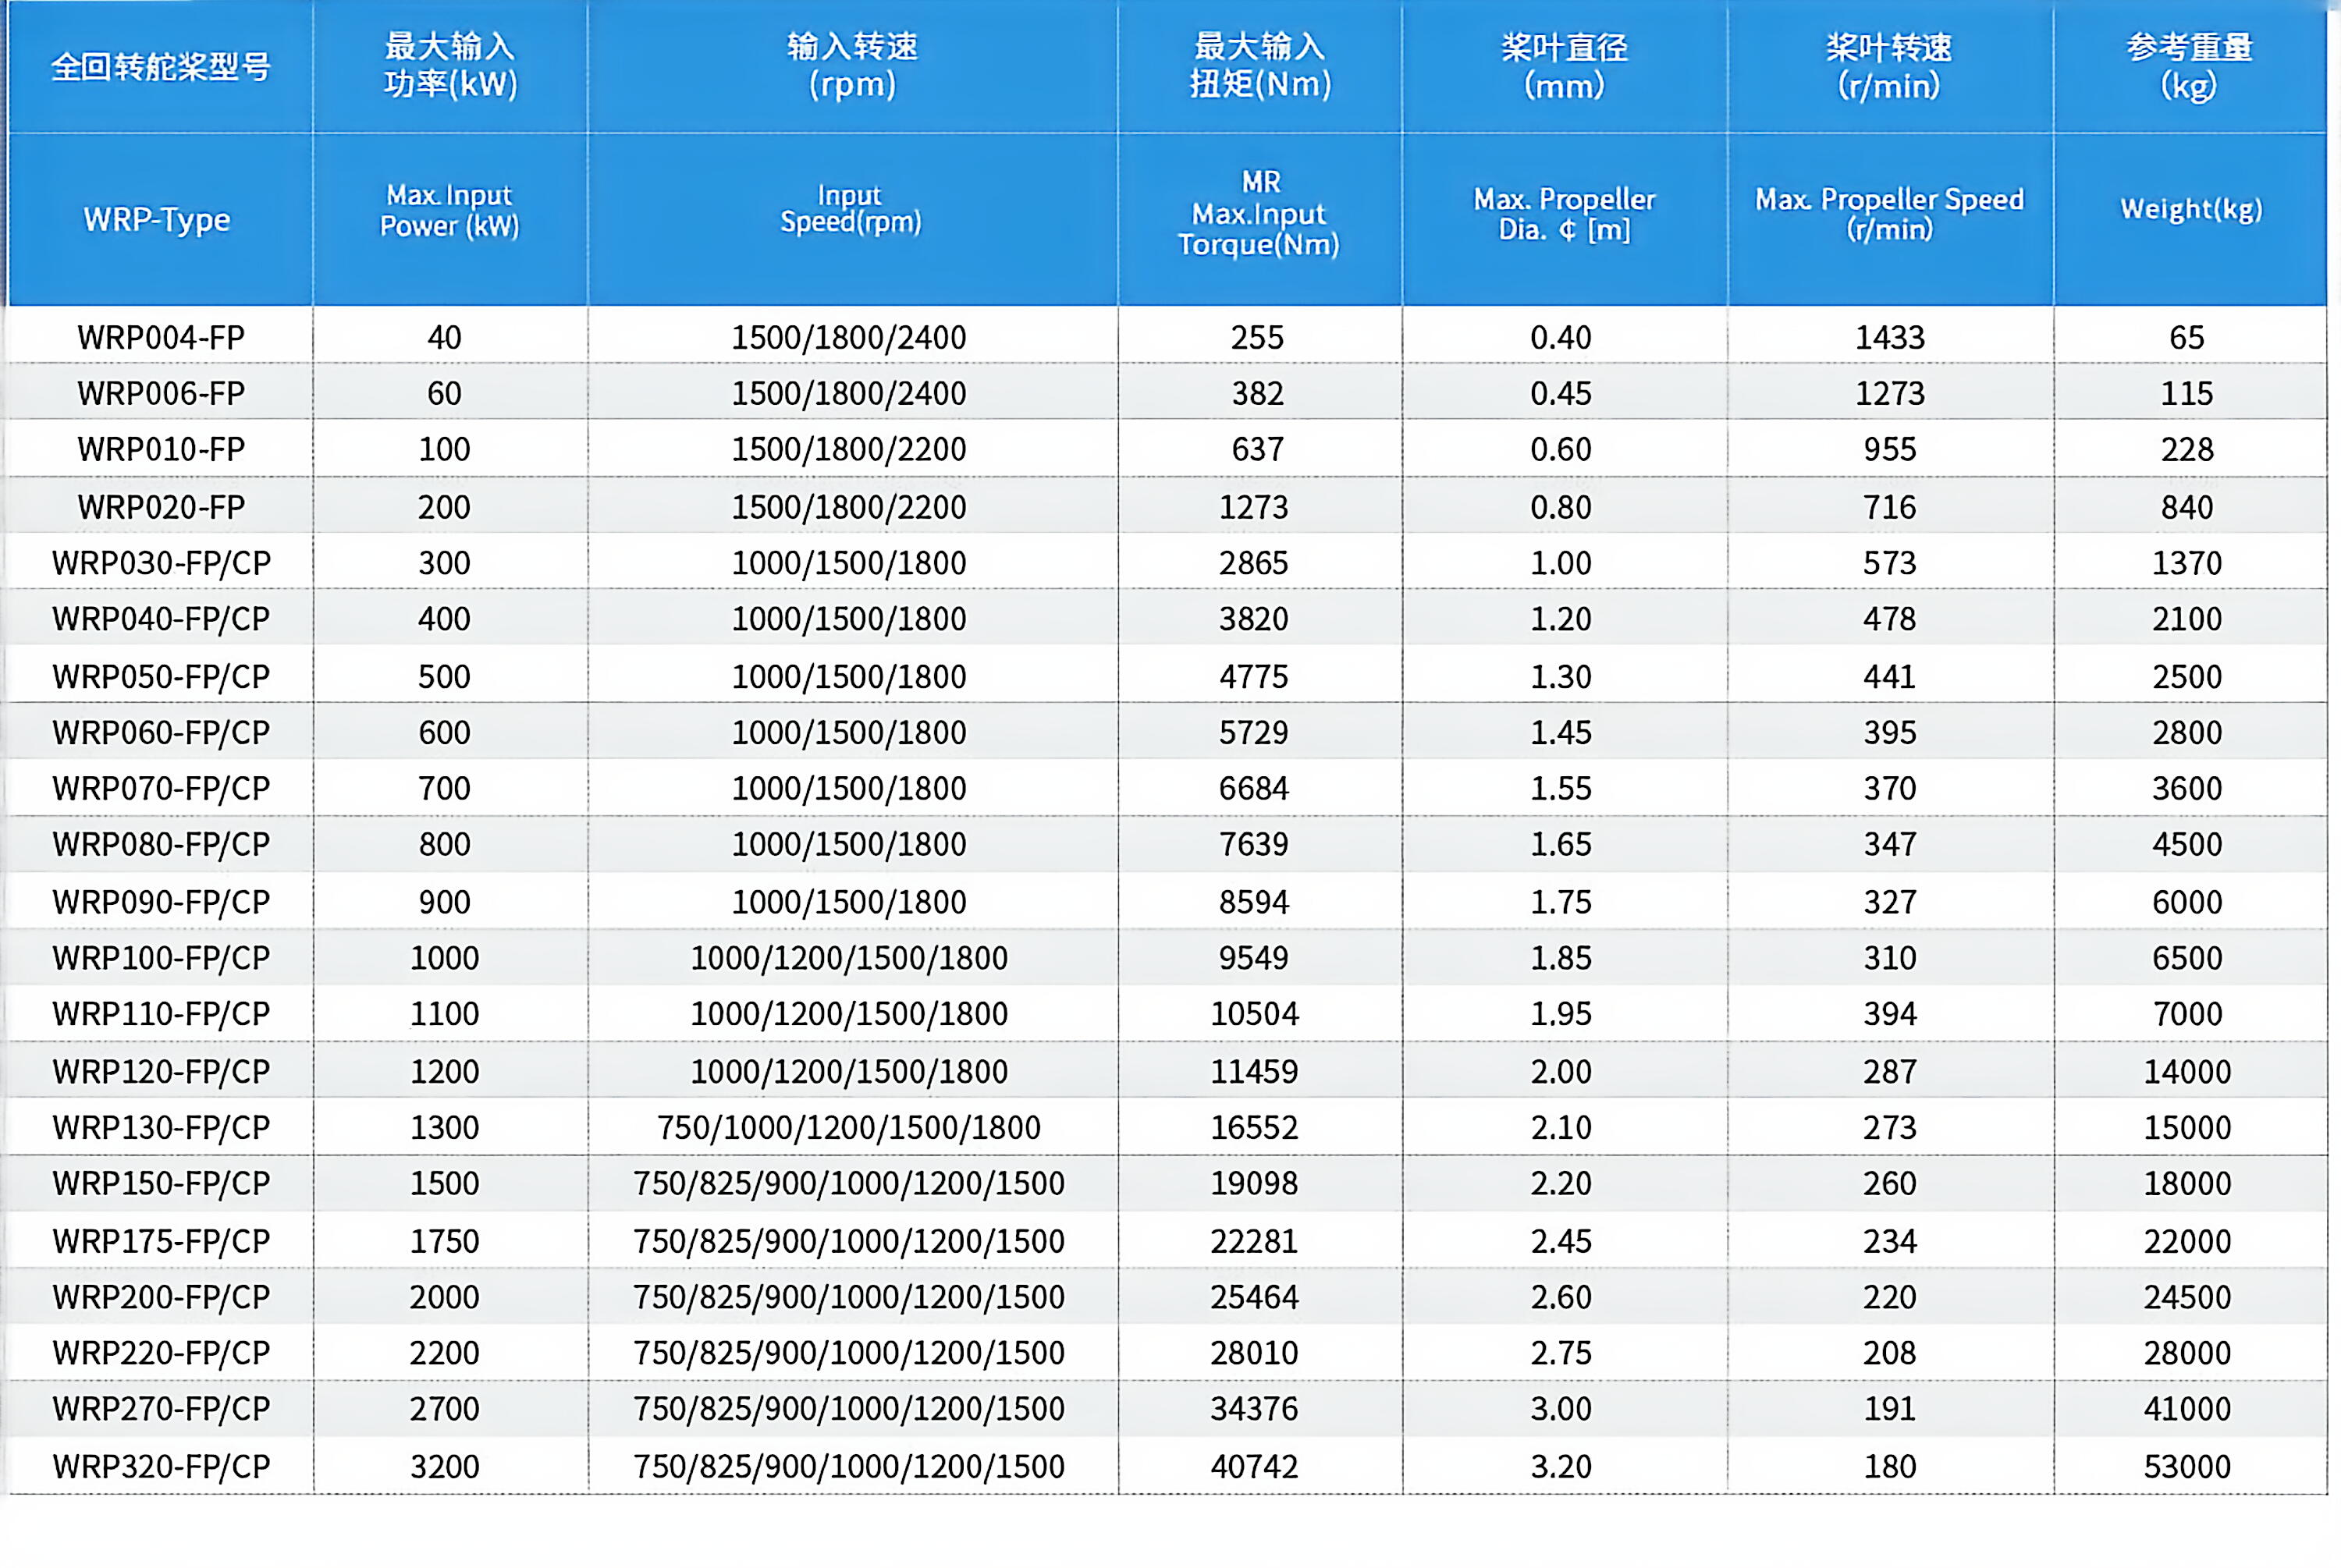Click propeller diameter value 2.45
The height and width of the screenshot is (1568, 2341).
coord(1560,1241)
